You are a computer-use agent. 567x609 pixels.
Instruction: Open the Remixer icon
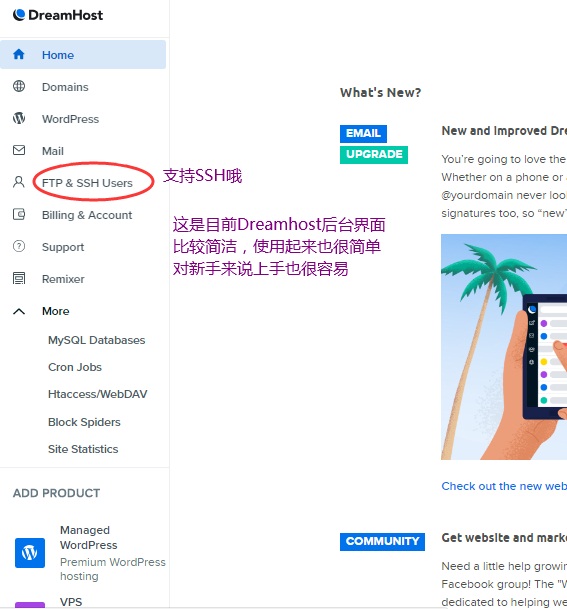click(x=19, y=278)
